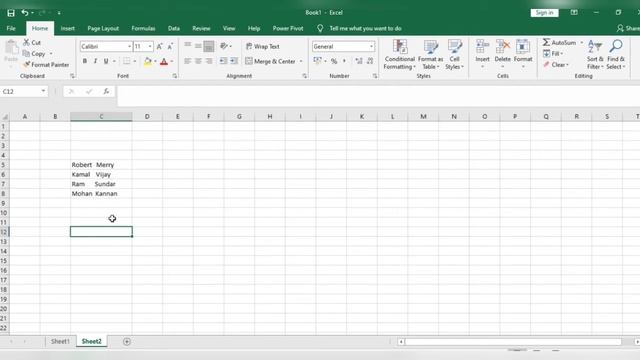Add a new sheet with plus button

pyautogui.click(x=127, y=342)
